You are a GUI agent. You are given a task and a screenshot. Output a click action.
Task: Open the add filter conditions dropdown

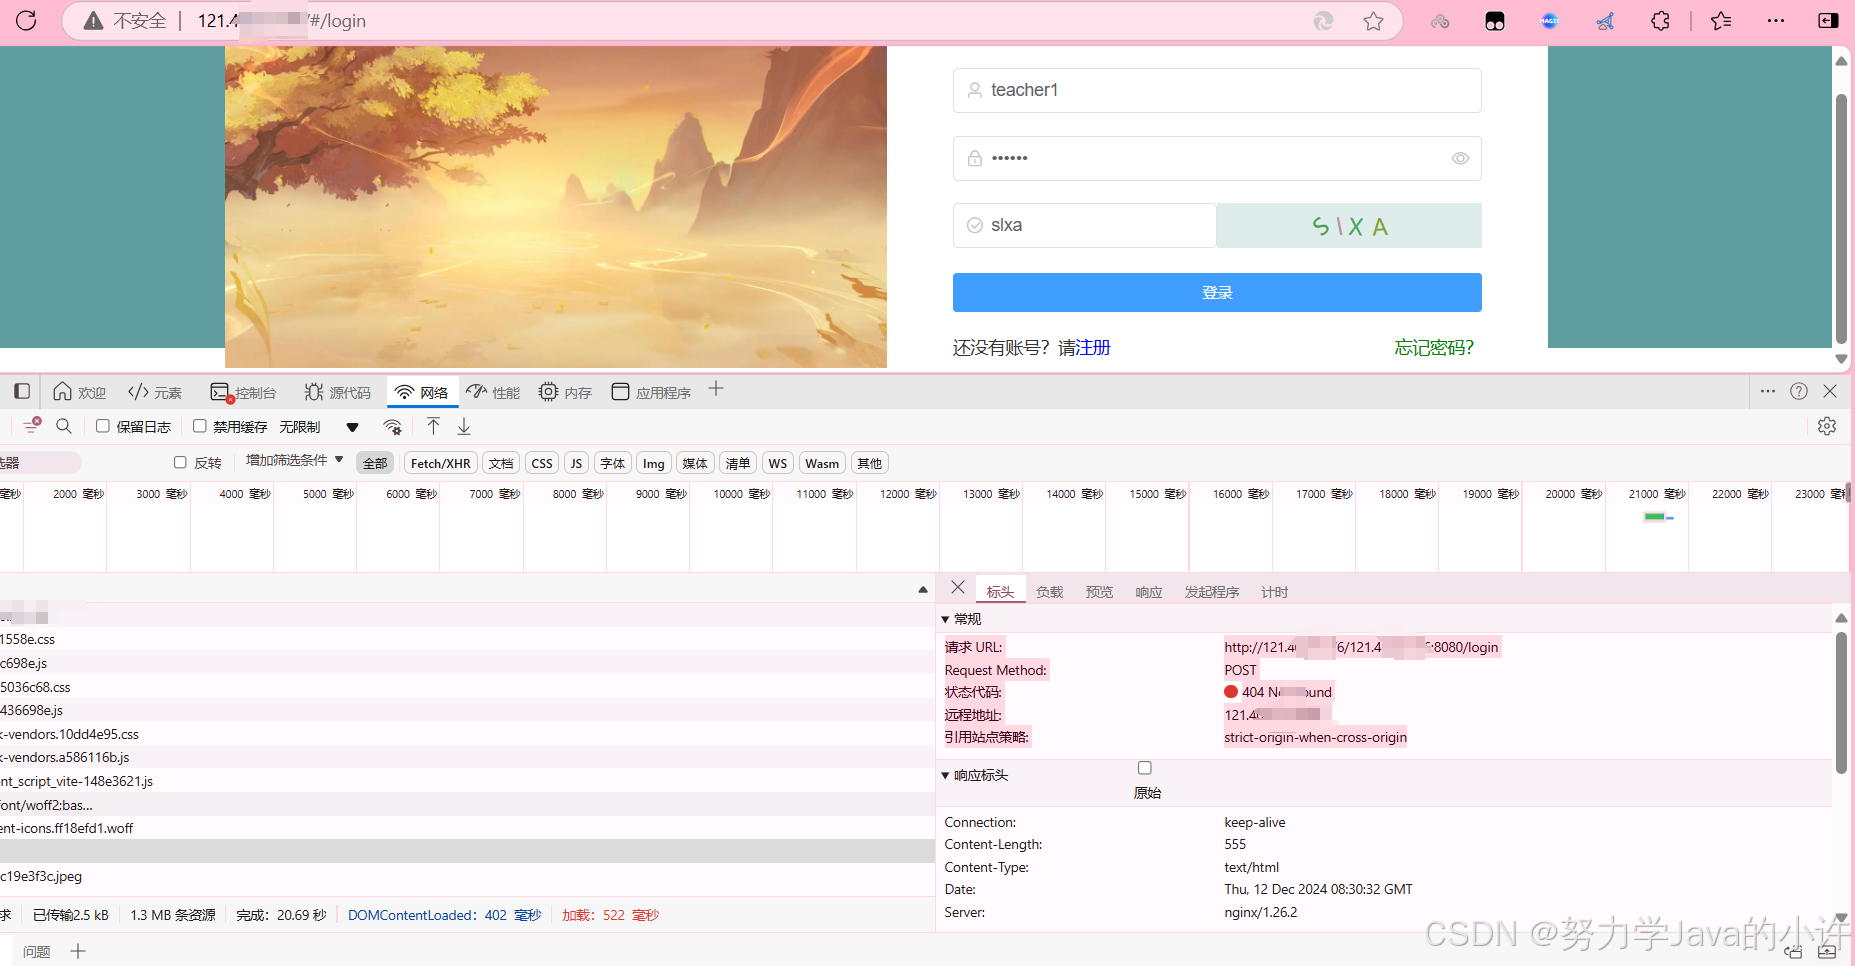pyautogui.click(x=295, y=460)
